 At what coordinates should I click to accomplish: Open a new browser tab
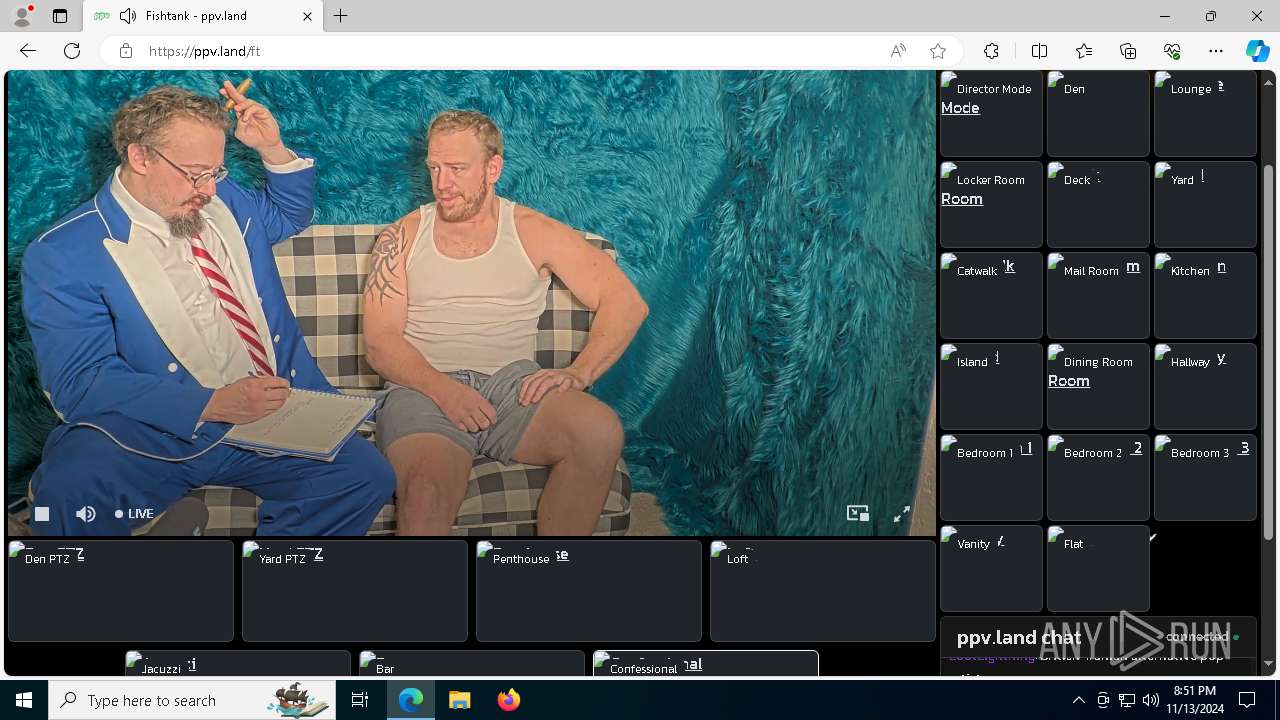click(x=341, y=16)
